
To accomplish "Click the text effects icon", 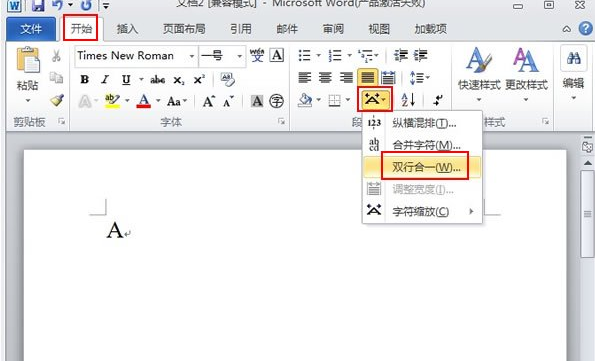I will click(x=85, y=101).
